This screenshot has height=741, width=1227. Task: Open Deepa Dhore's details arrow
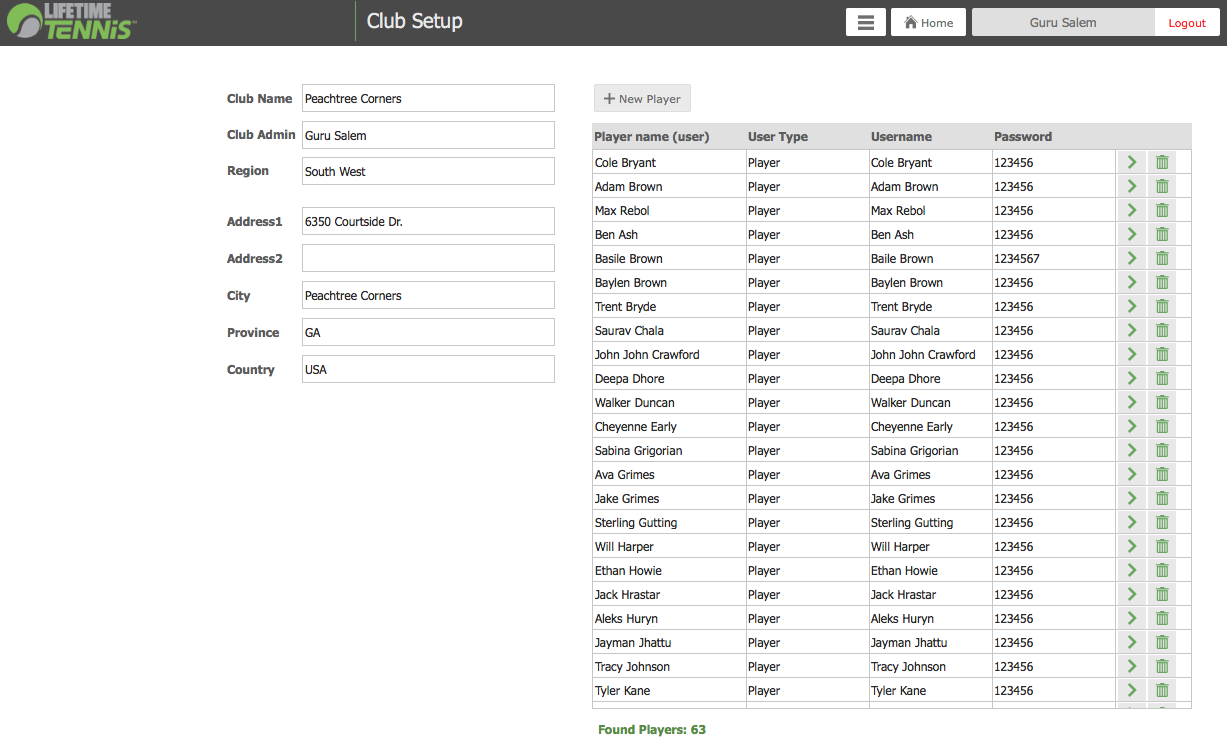(x=1132, y=378)
